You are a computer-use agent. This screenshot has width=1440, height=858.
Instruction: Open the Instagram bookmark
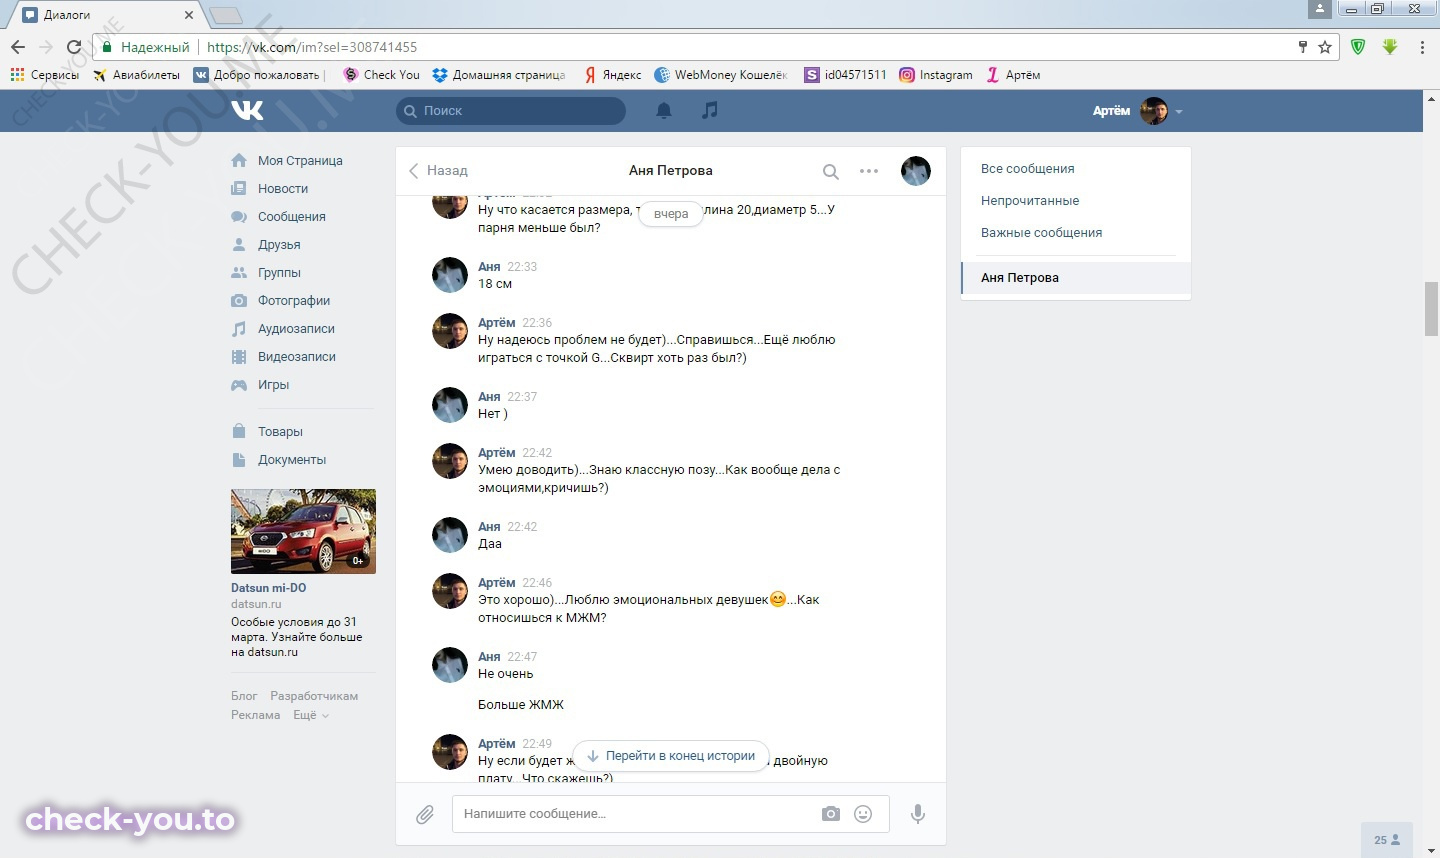(x=936, y=75)
